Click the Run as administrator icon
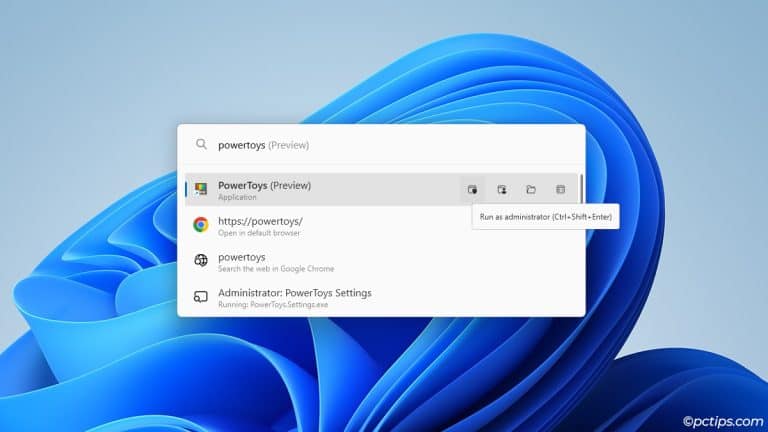The width and height of the screenshot is (768, 432). click(472, 189)
